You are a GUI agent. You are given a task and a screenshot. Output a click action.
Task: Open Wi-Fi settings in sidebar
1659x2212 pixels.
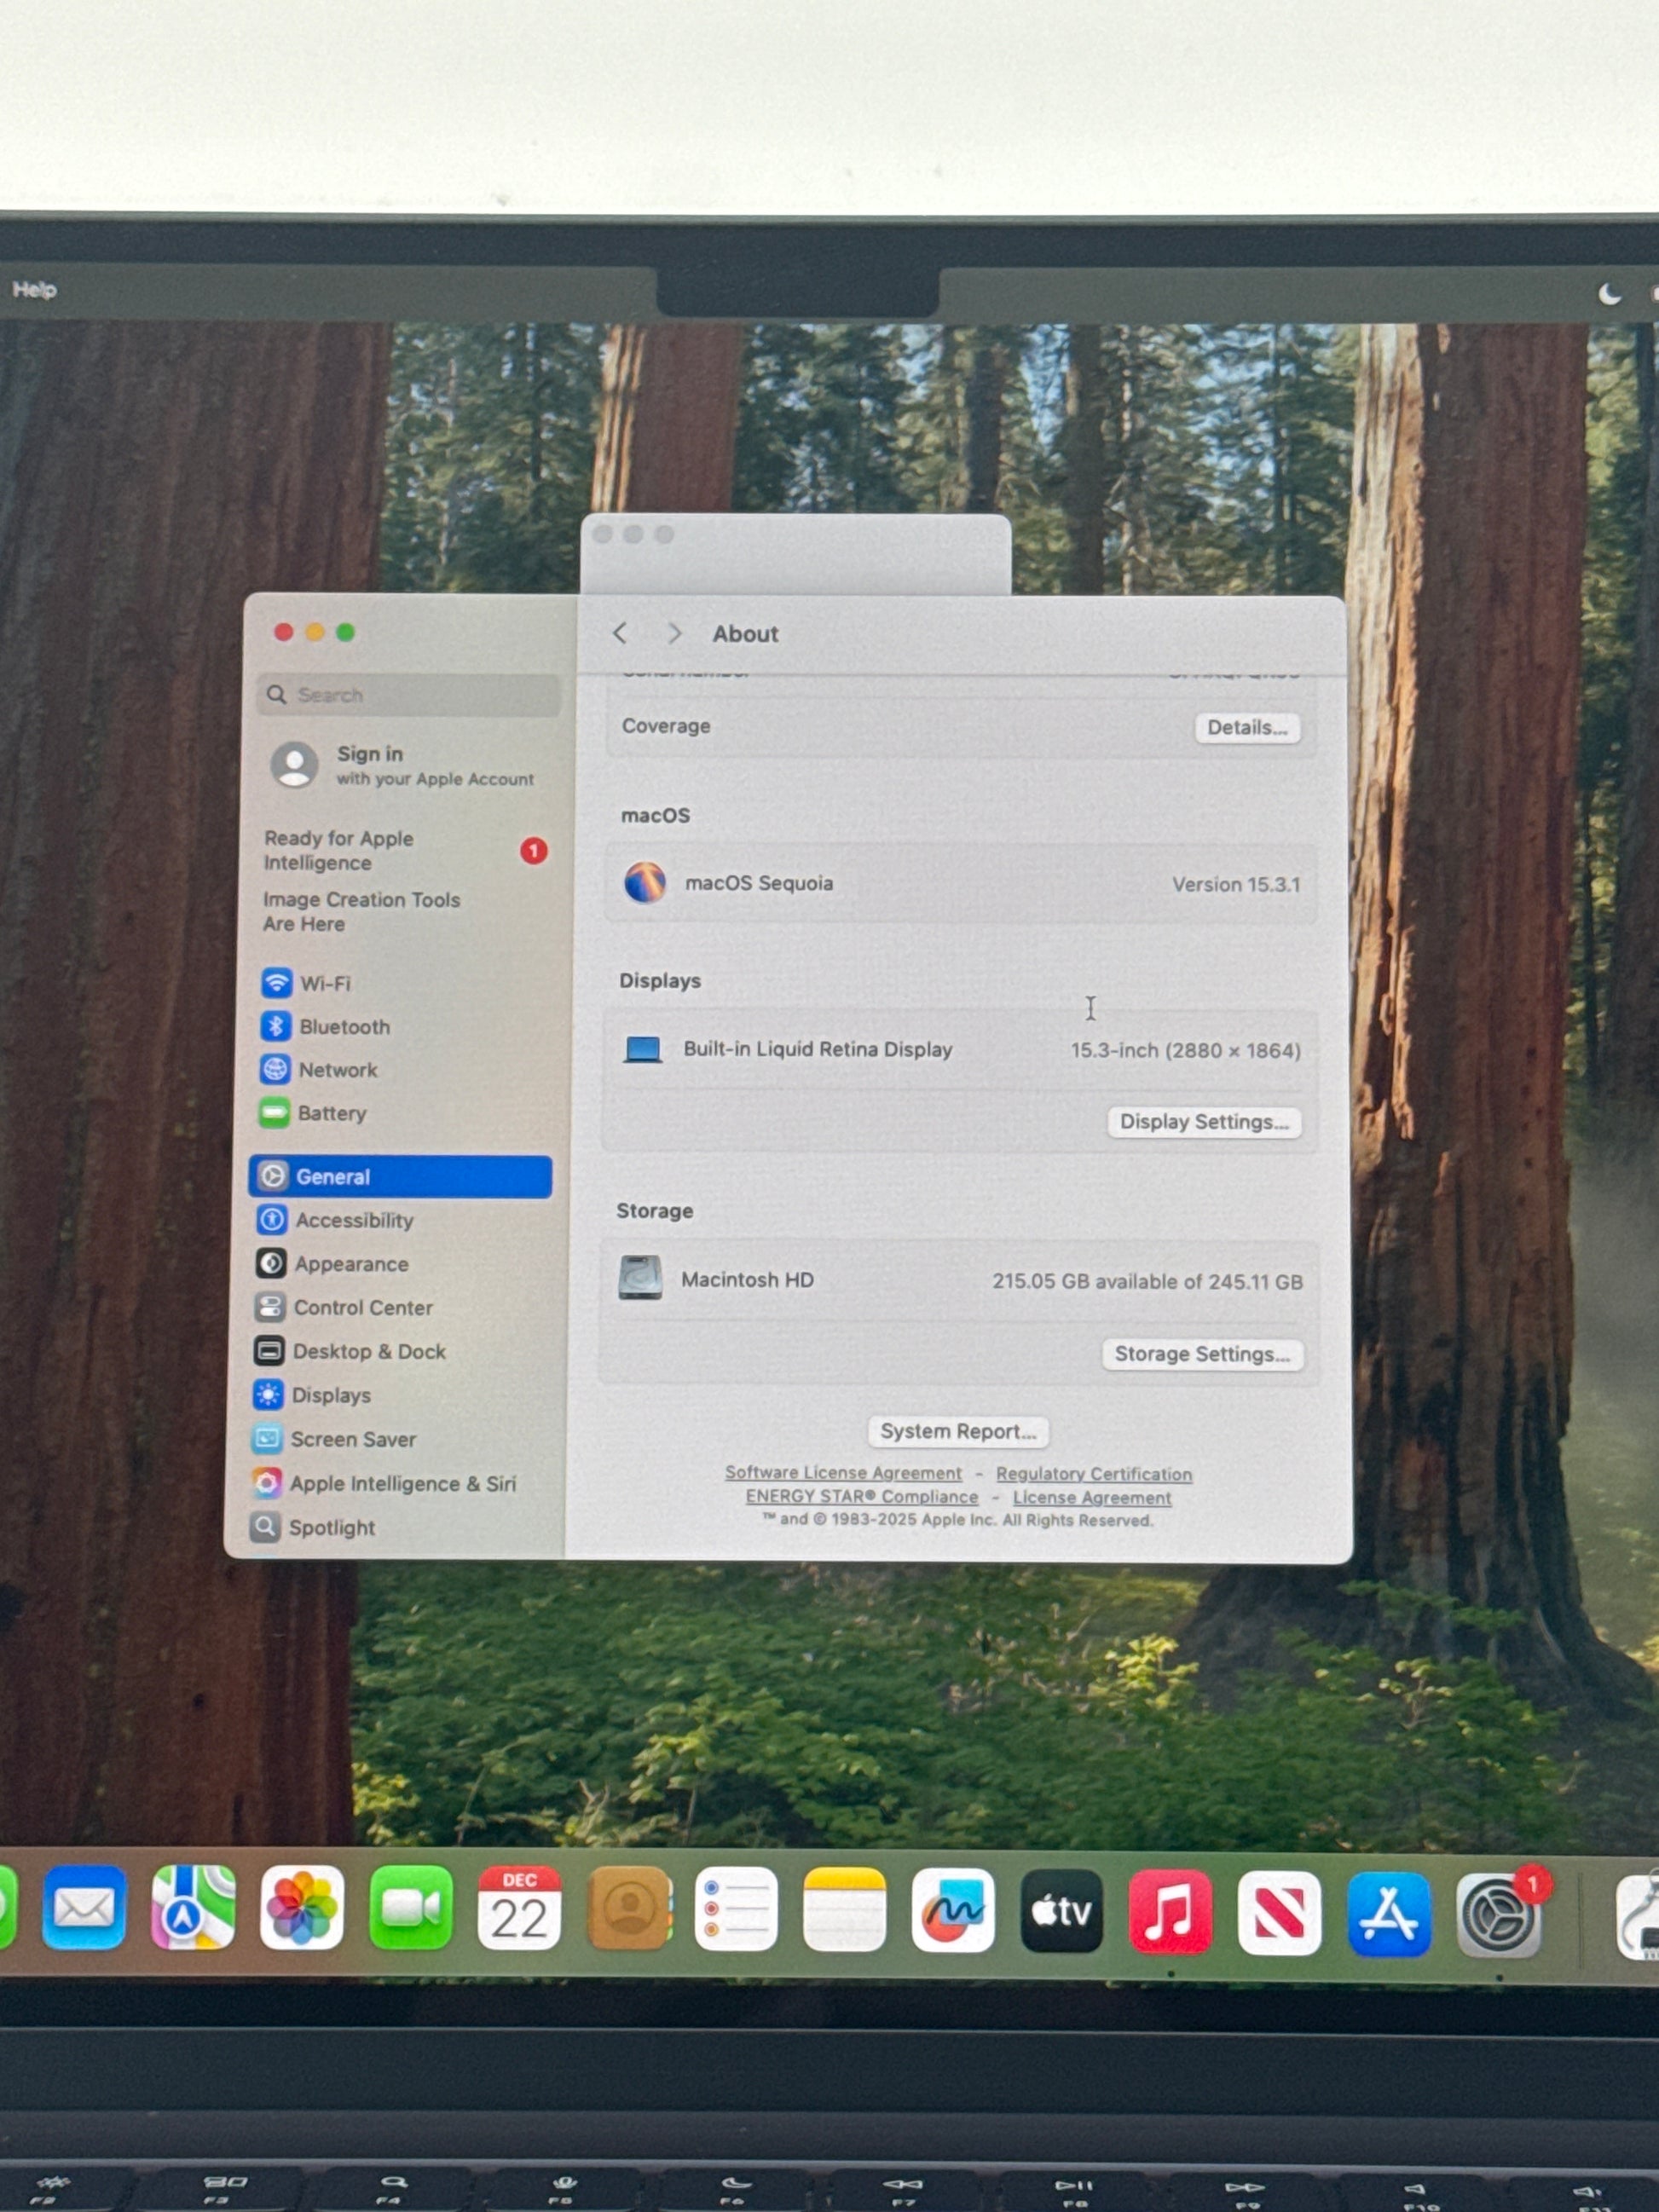click(x=324, y=983)
